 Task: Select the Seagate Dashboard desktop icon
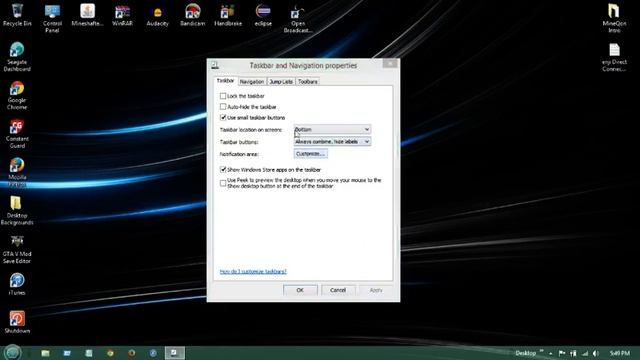point(17,57)
